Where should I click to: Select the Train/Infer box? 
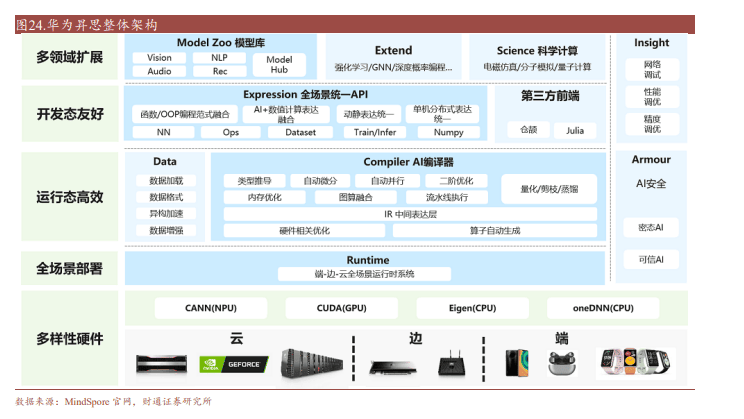[374, 132]
